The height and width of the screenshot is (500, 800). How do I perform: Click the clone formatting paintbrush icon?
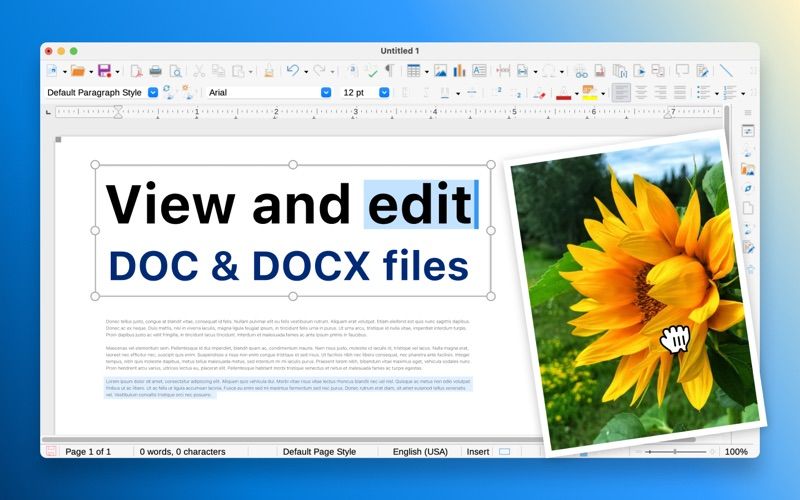[269, 71]
